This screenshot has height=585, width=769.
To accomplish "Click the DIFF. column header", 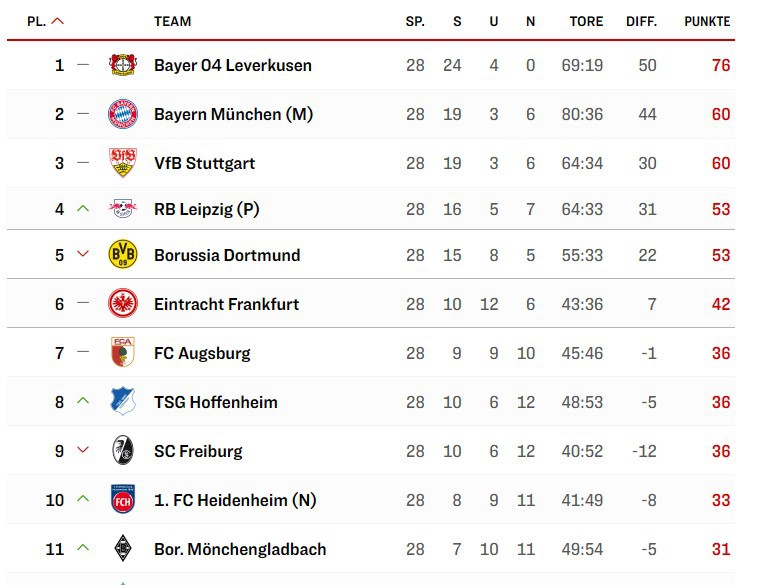I will click(641, 21).
